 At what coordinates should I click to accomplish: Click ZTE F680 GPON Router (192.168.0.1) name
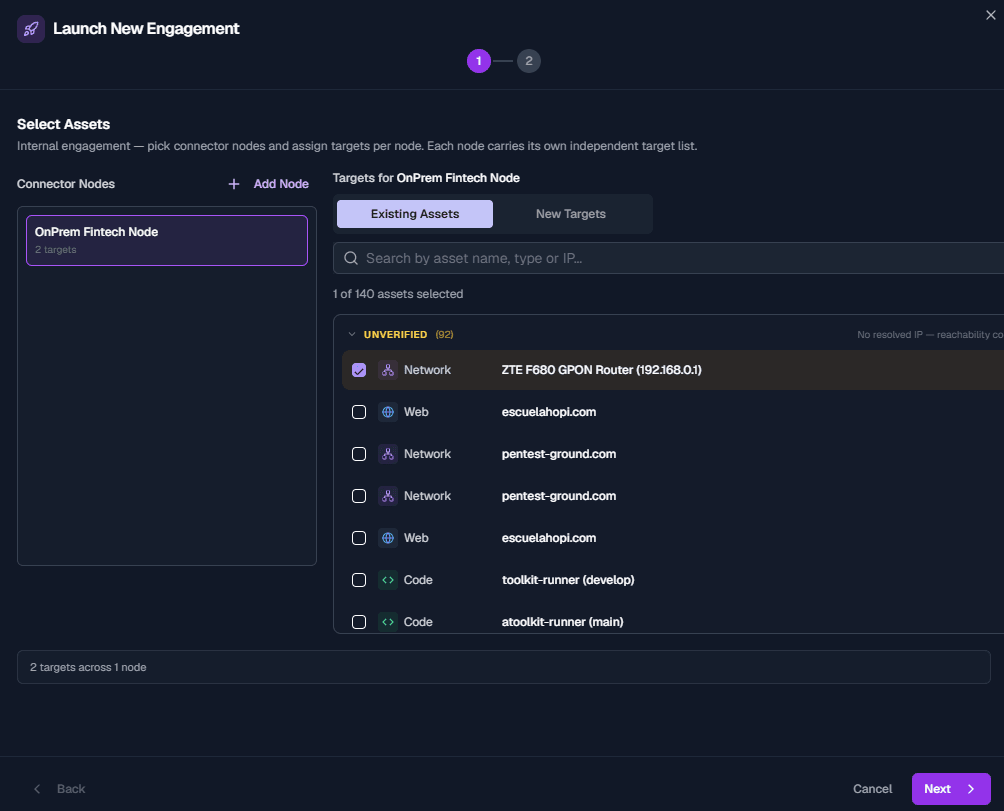601,370
